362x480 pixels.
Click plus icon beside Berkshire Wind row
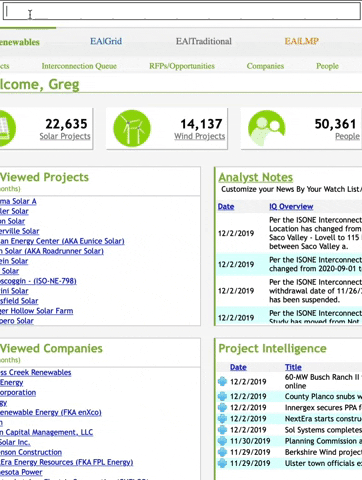(x=222, y=452)
